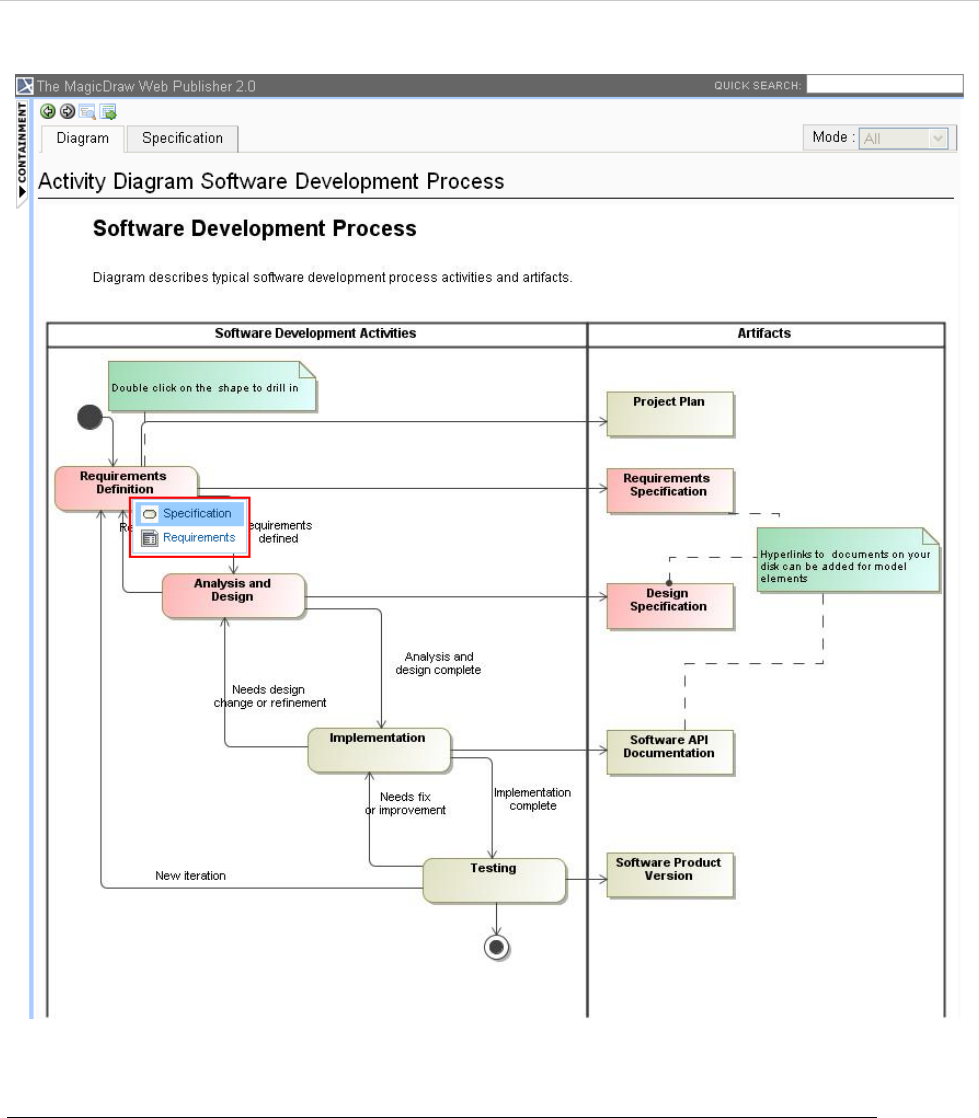
Task: Click the 'Double click on the shape' note
Action: click(212, 386)
